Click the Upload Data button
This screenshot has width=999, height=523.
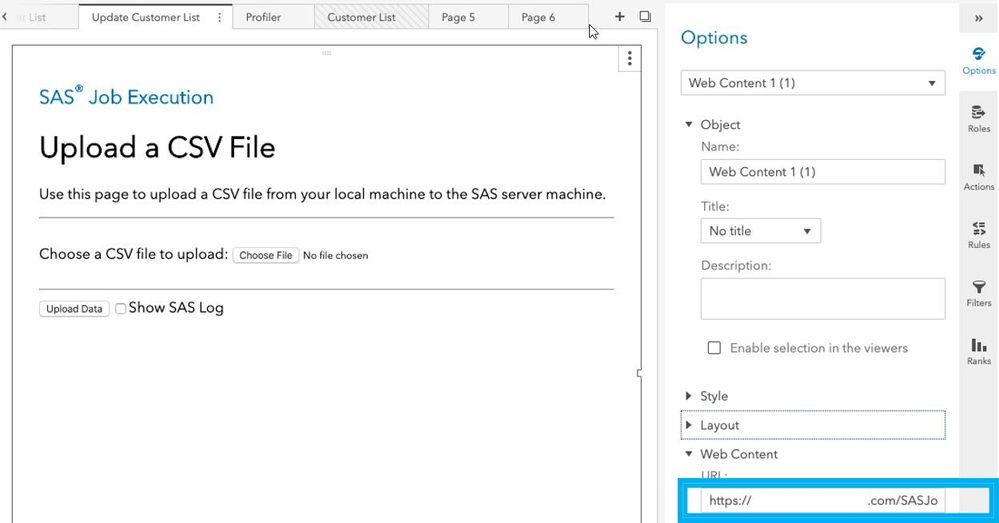[x=74, y=309]
